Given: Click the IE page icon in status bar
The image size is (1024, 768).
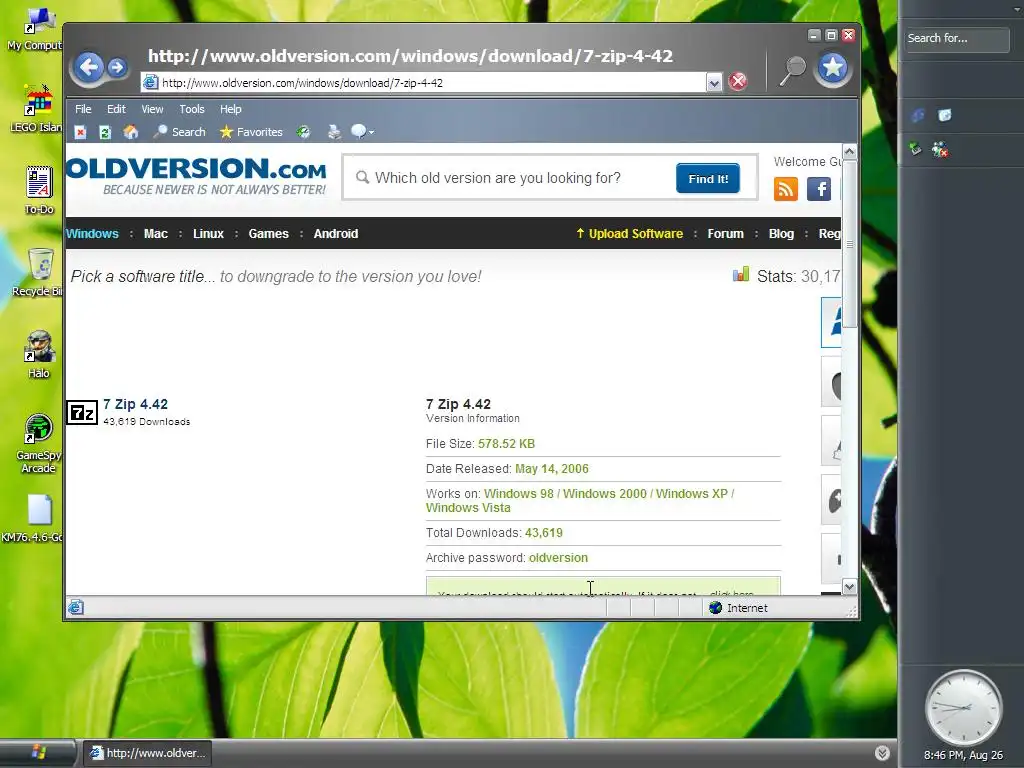Looking at the screenshot, I should point(76,607).
